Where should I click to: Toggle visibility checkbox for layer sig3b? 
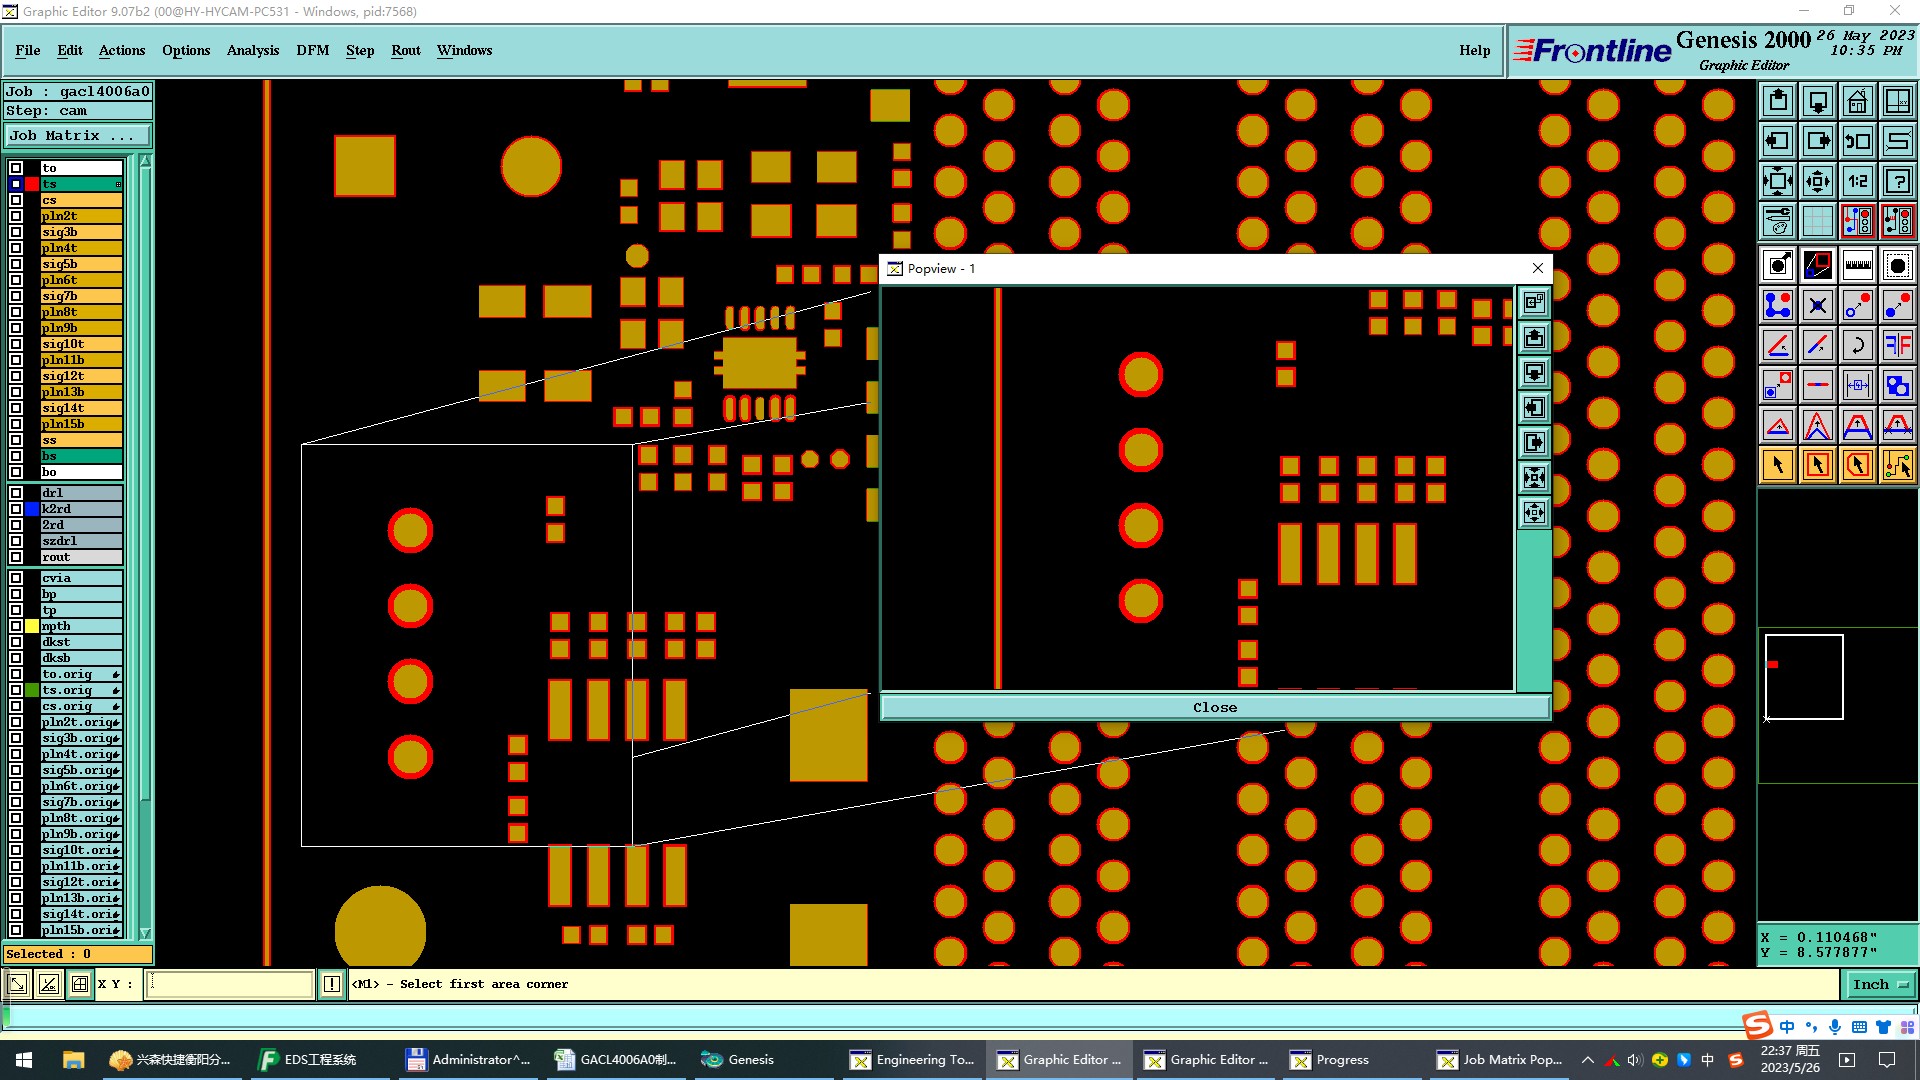[x=16, y=232]
